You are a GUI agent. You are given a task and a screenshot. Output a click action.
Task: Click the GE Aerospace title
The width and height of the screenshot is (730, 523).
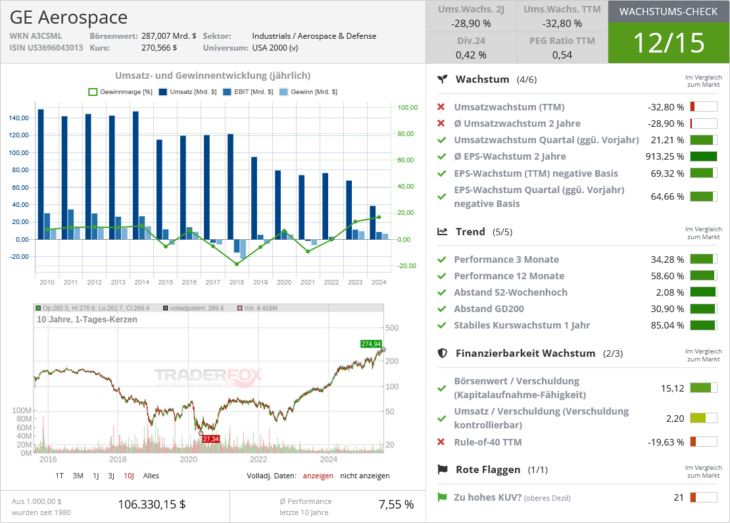point(68,17)
